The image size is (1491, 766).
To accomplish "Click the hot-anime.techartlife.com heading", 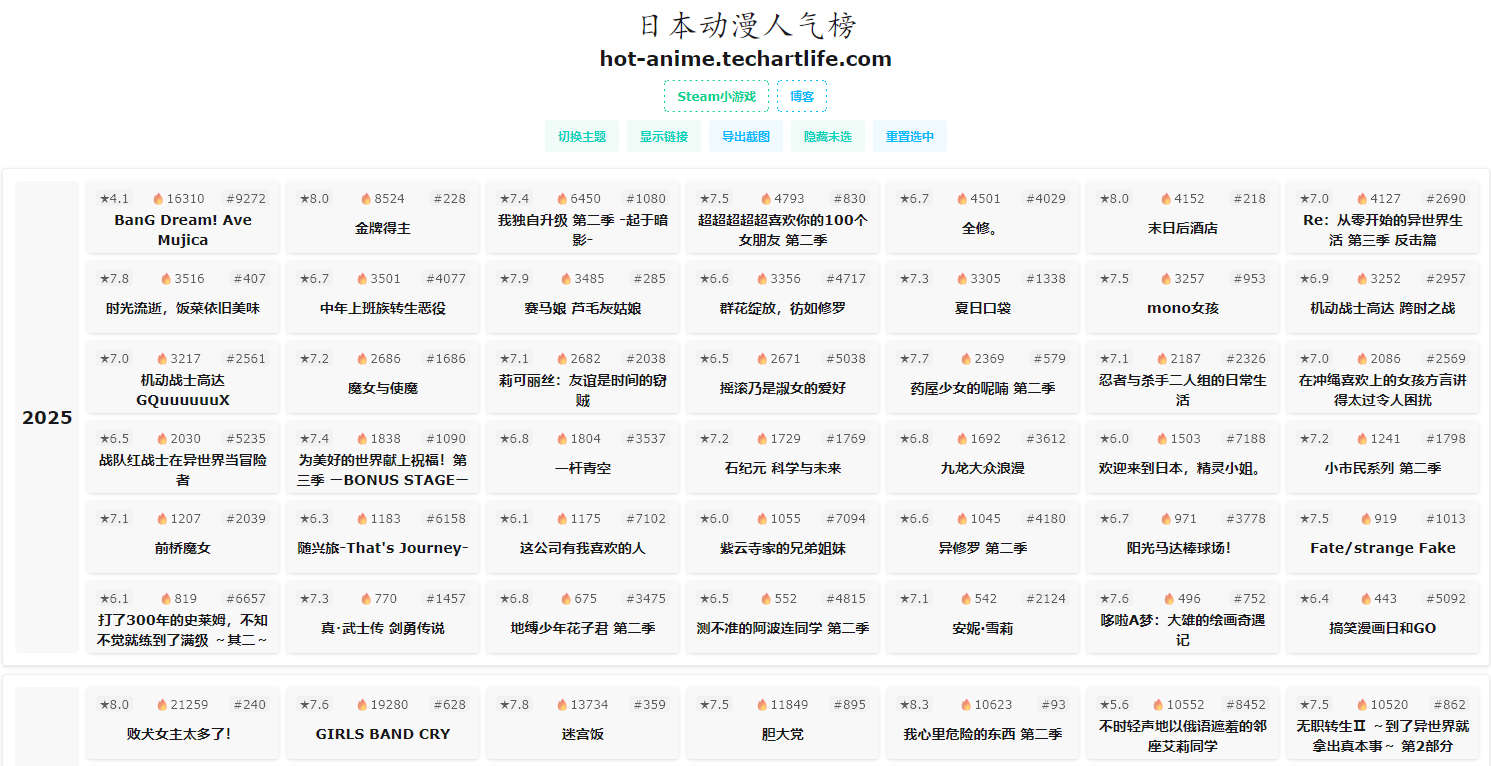I will coord(746,59).
